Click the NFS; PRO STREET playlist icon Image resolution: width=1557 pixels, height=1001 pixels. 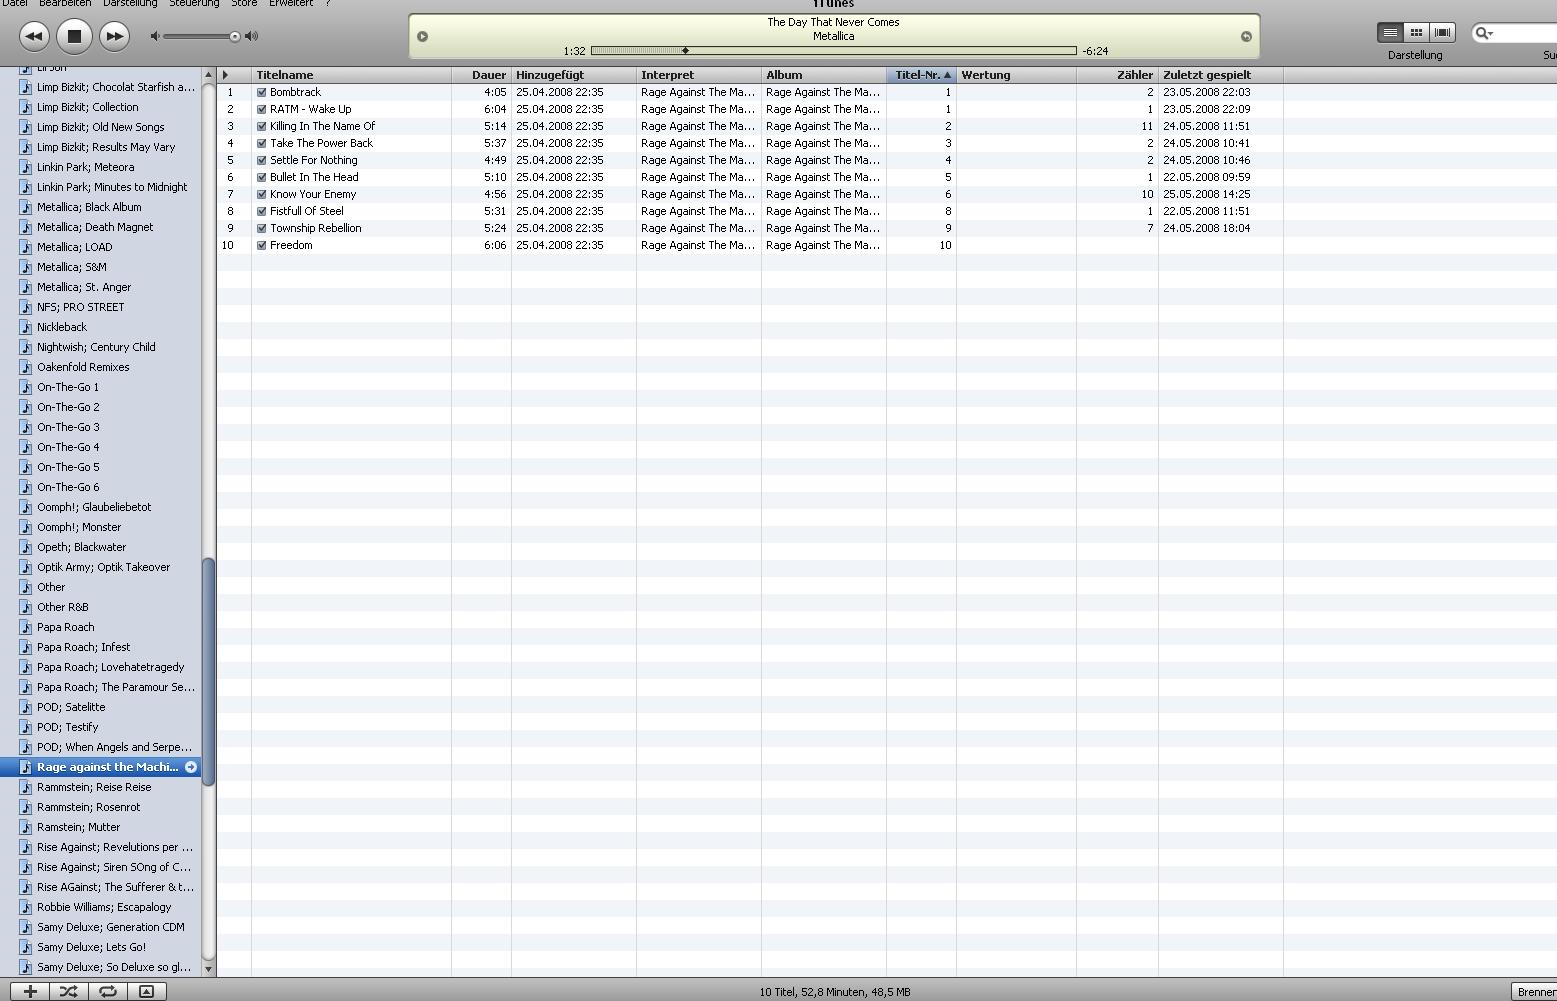[26, 307]
